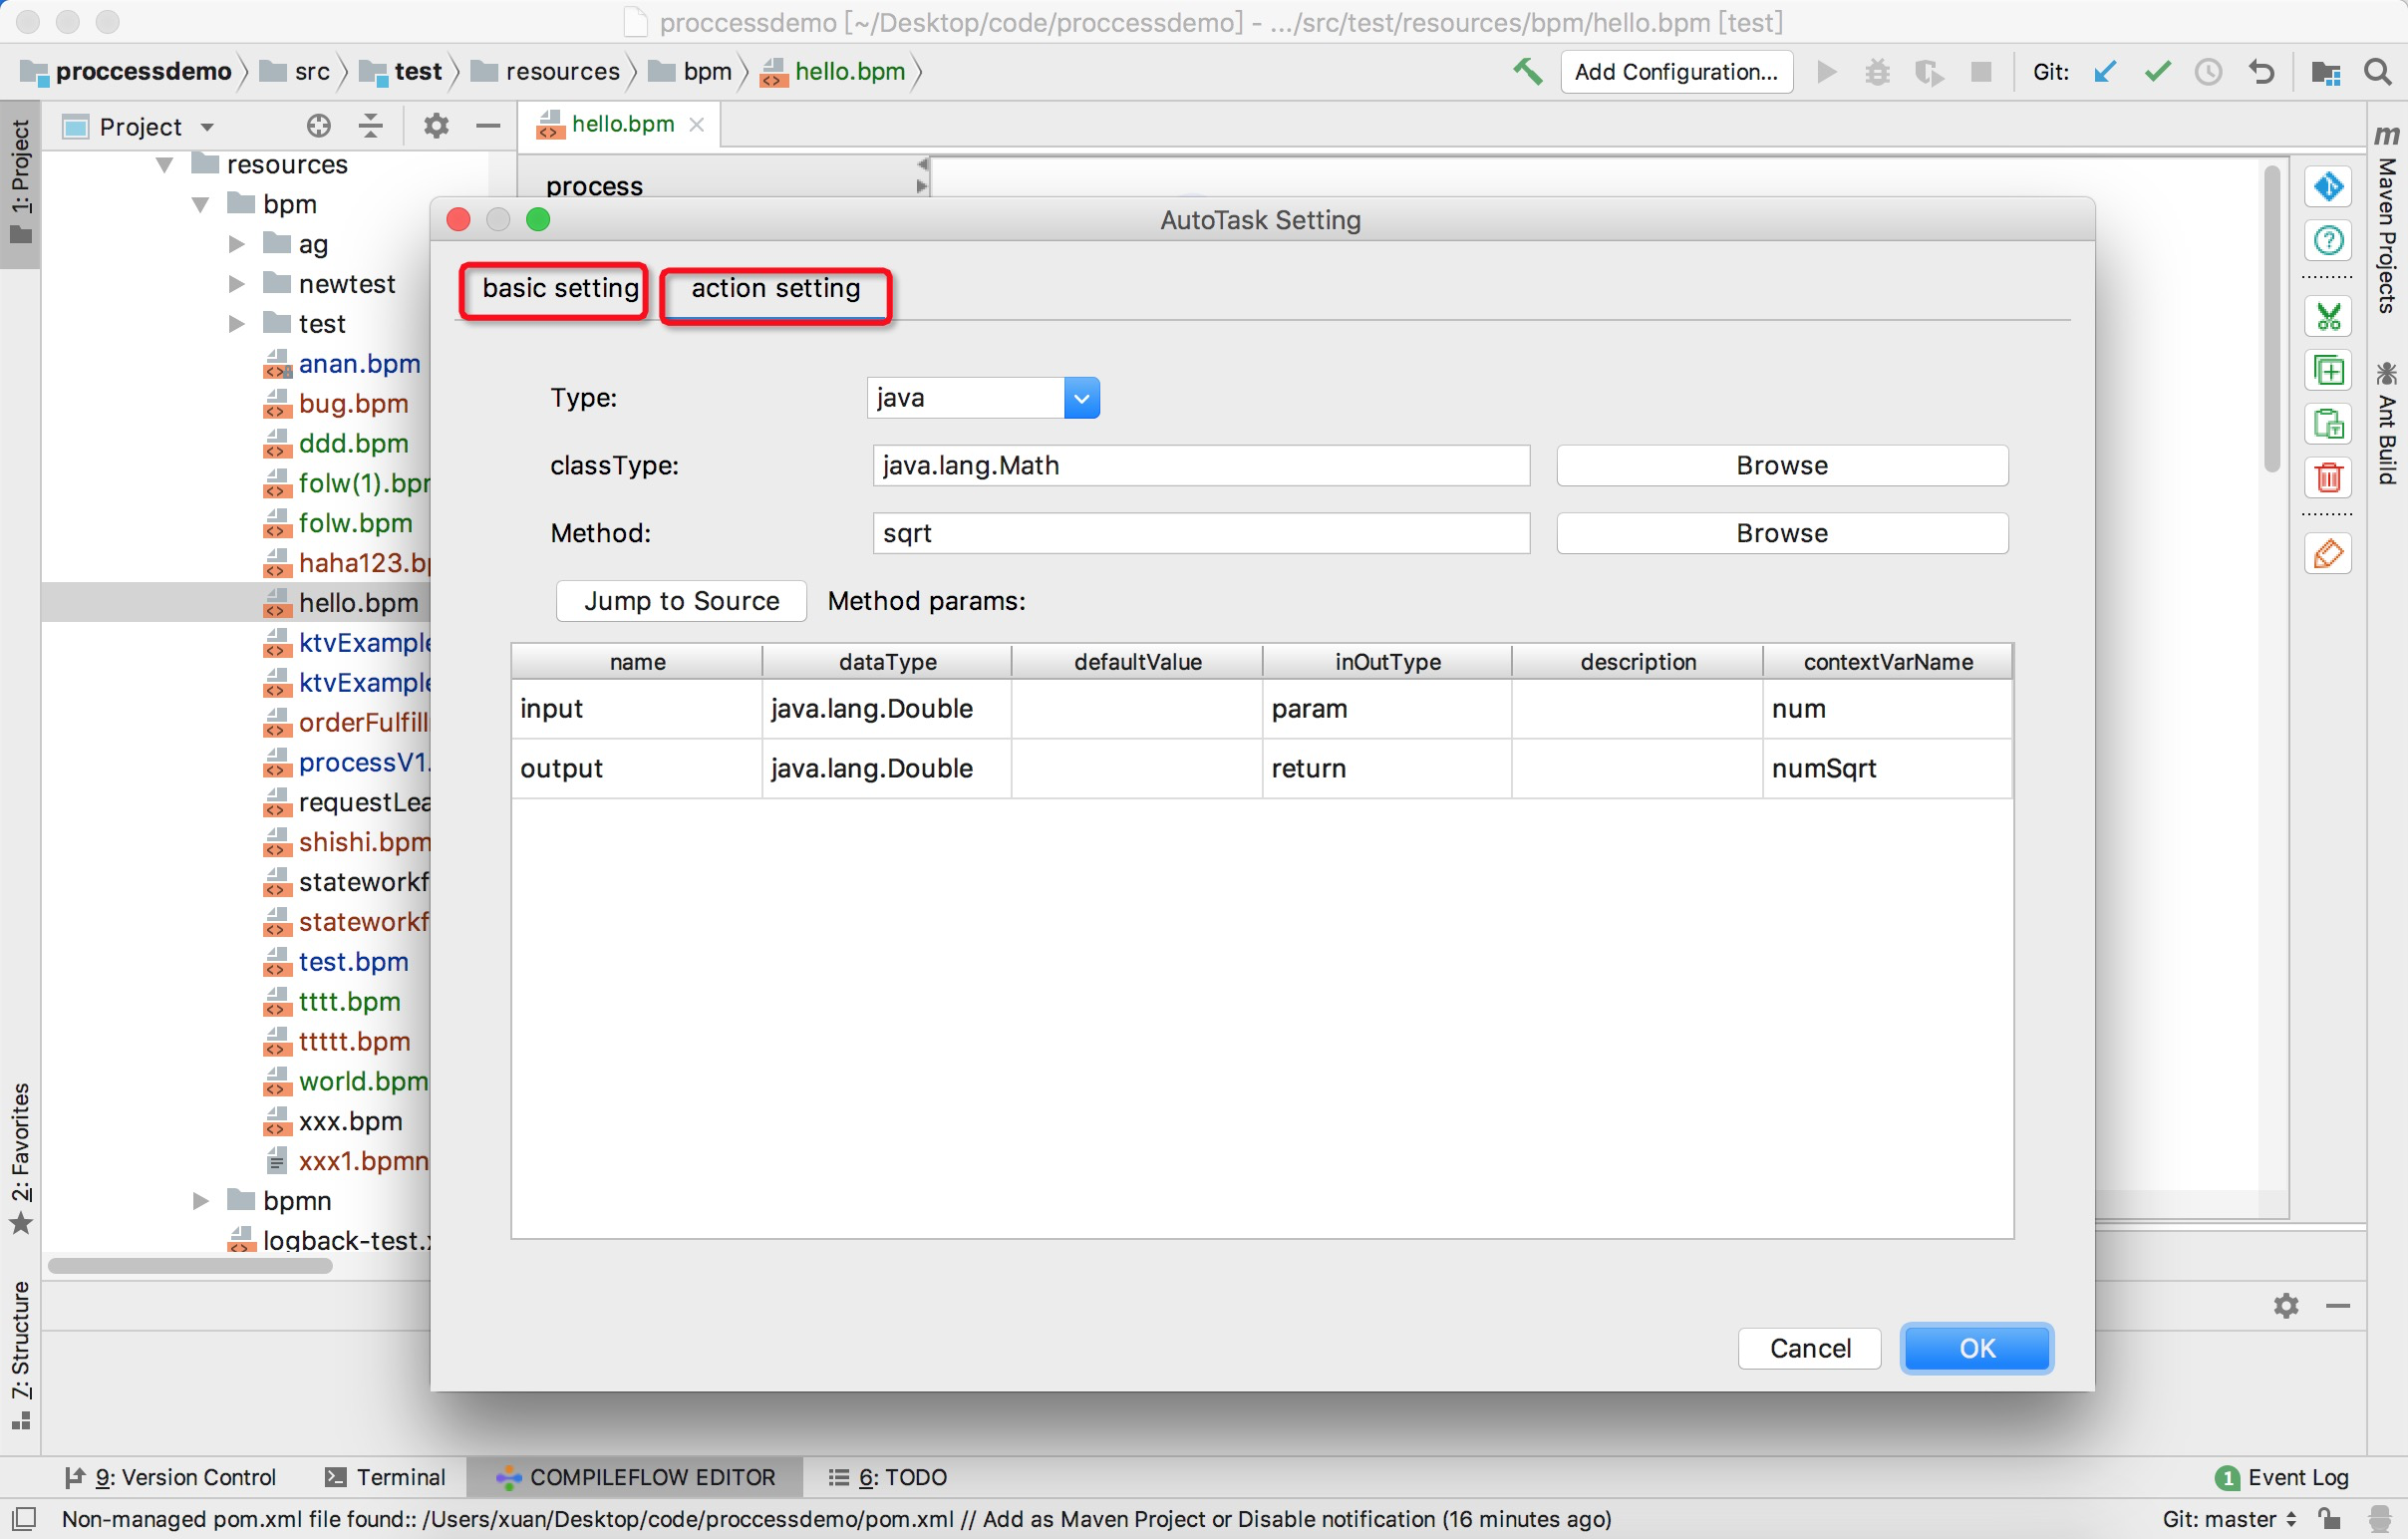
Task: Click the Git commit checkmark icon
Action: 2157,72
